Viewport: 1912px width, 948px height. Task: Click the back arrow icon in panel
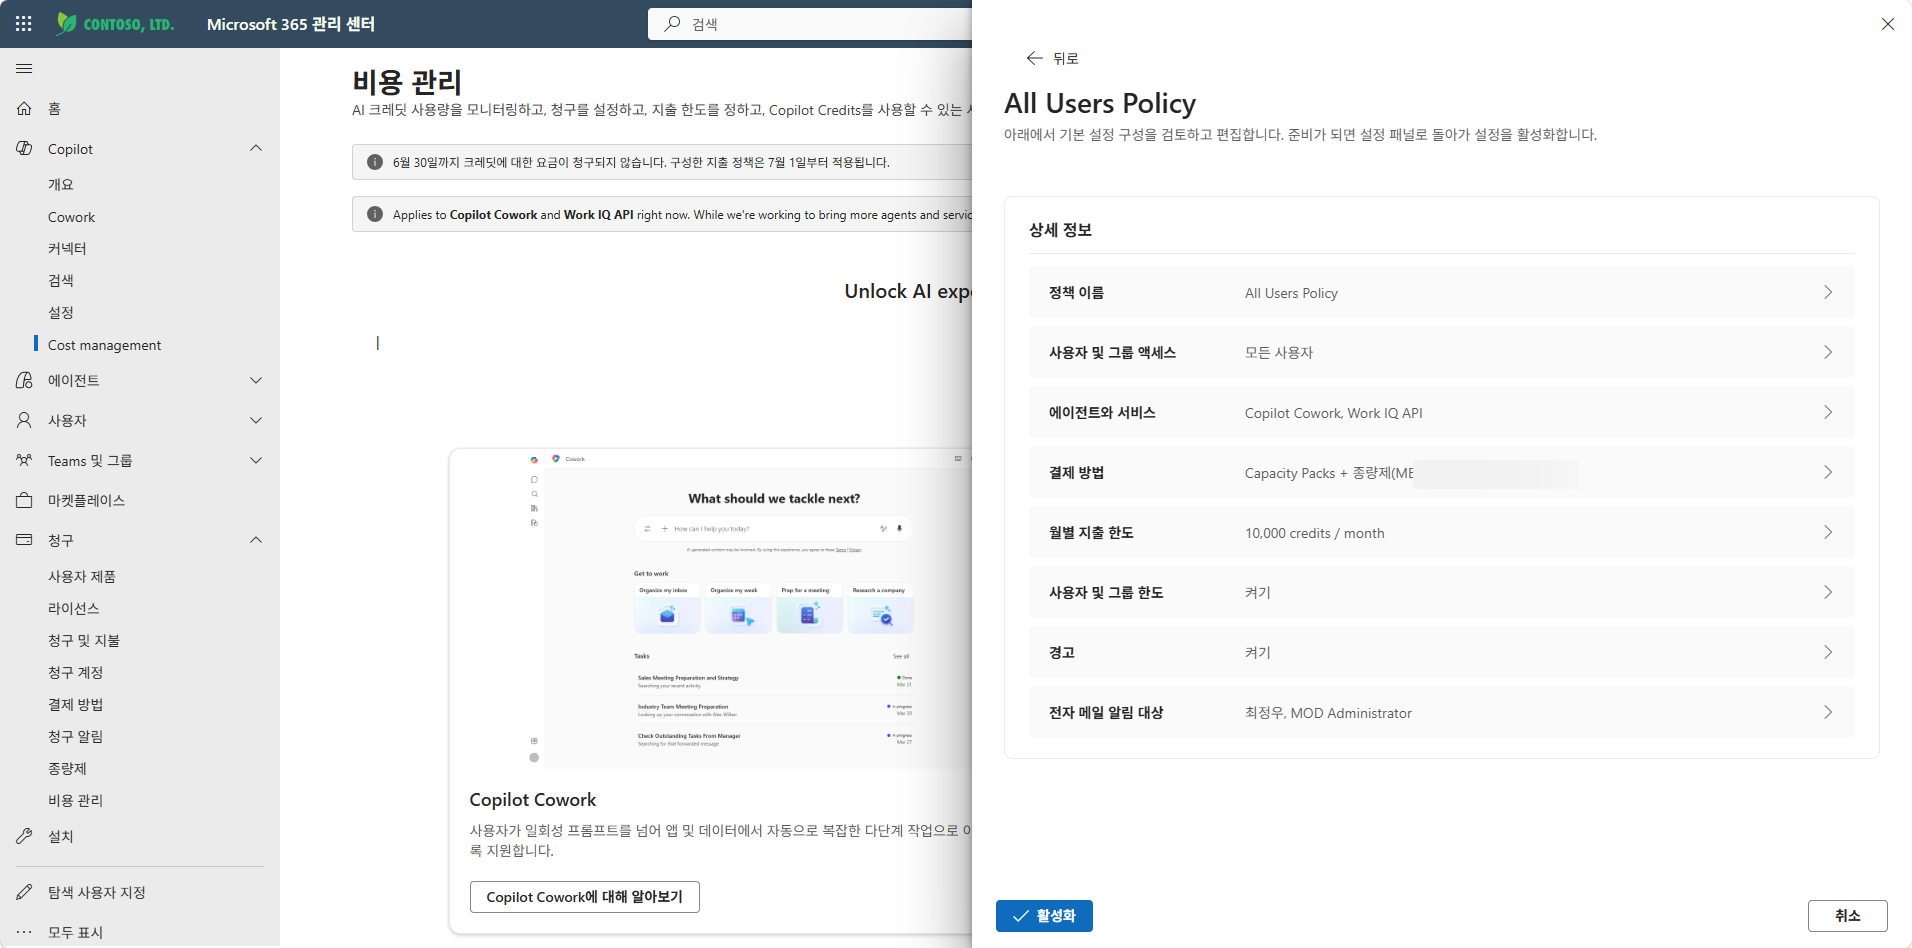tap(1034, 58)
